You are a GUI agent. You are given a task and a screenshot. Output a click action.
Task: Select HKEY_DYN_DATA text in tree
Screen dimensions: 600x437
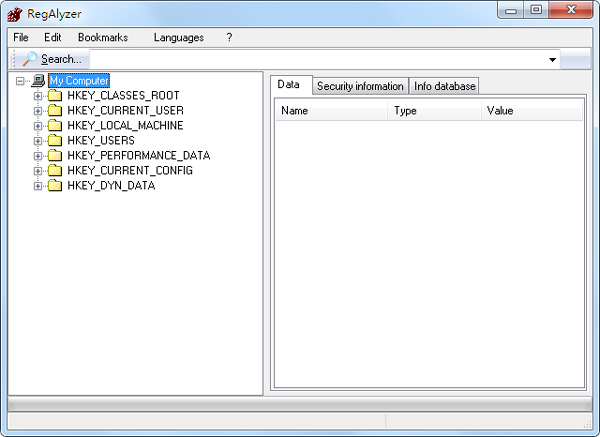111,186
